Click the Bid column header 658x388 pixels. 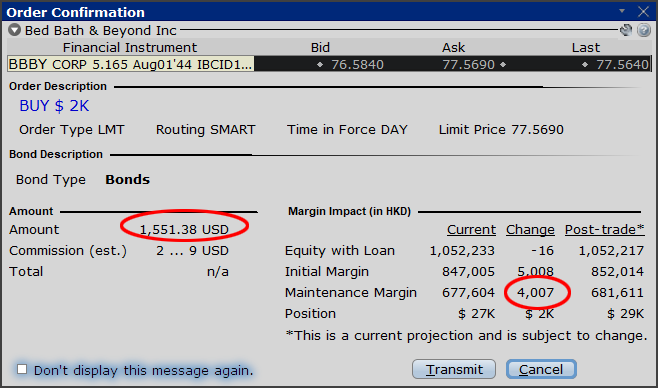coord(320,47)
